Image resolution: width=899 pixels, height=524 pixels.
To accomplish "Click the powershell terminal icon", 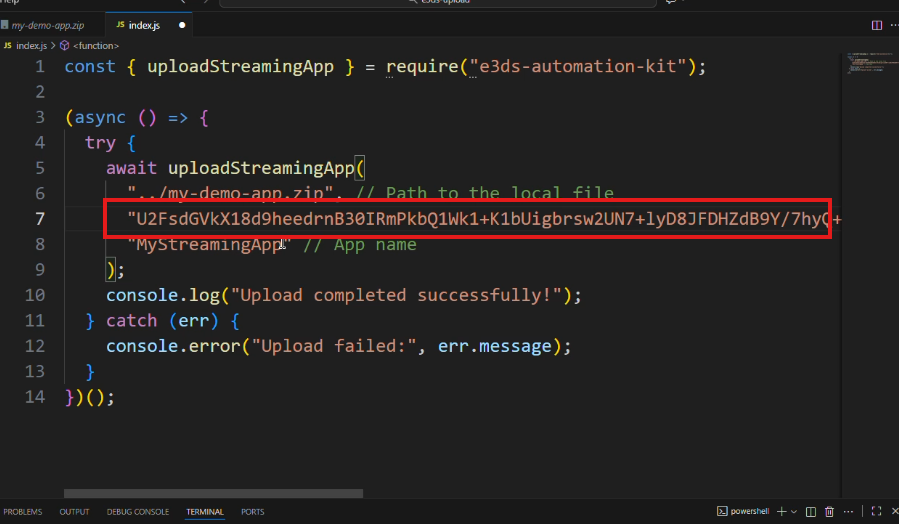I will [721, 511].
